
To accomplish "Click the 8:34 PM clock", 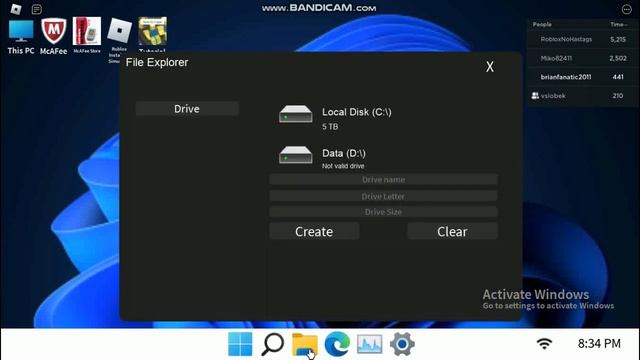I will (599, 344).
